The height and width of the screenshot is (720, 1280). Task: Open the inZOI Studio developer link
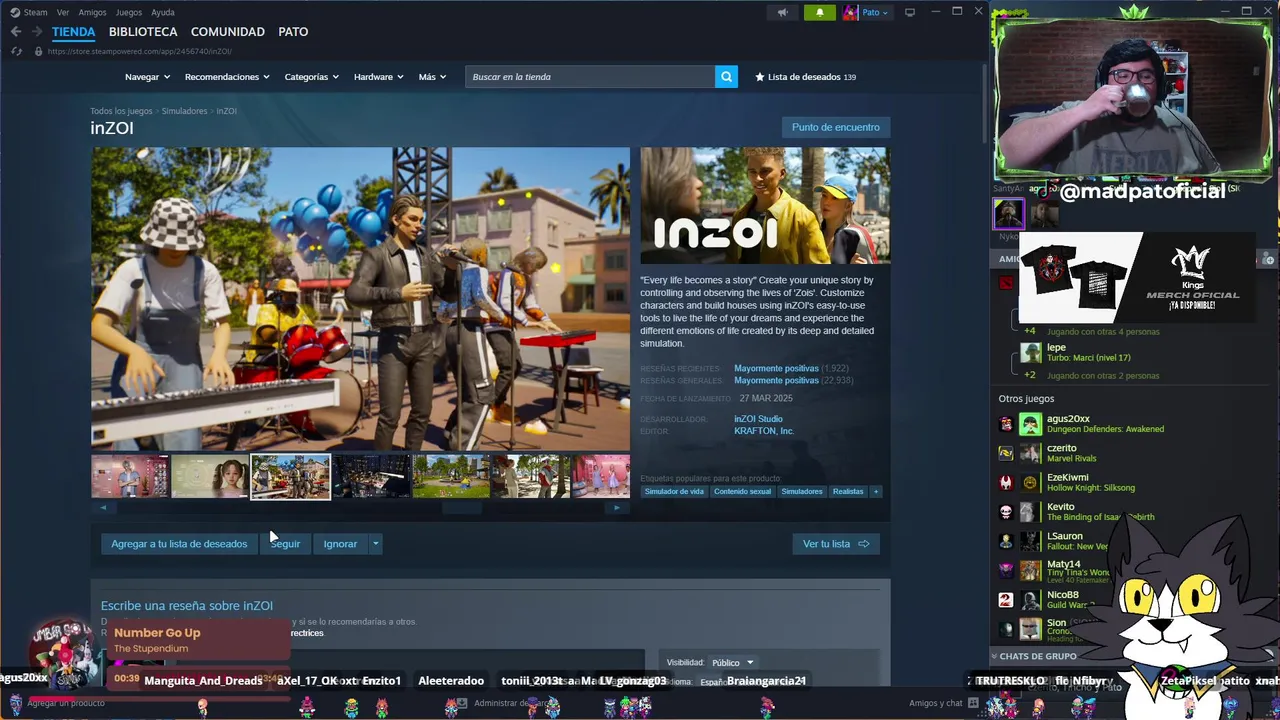tap(758, 419)
